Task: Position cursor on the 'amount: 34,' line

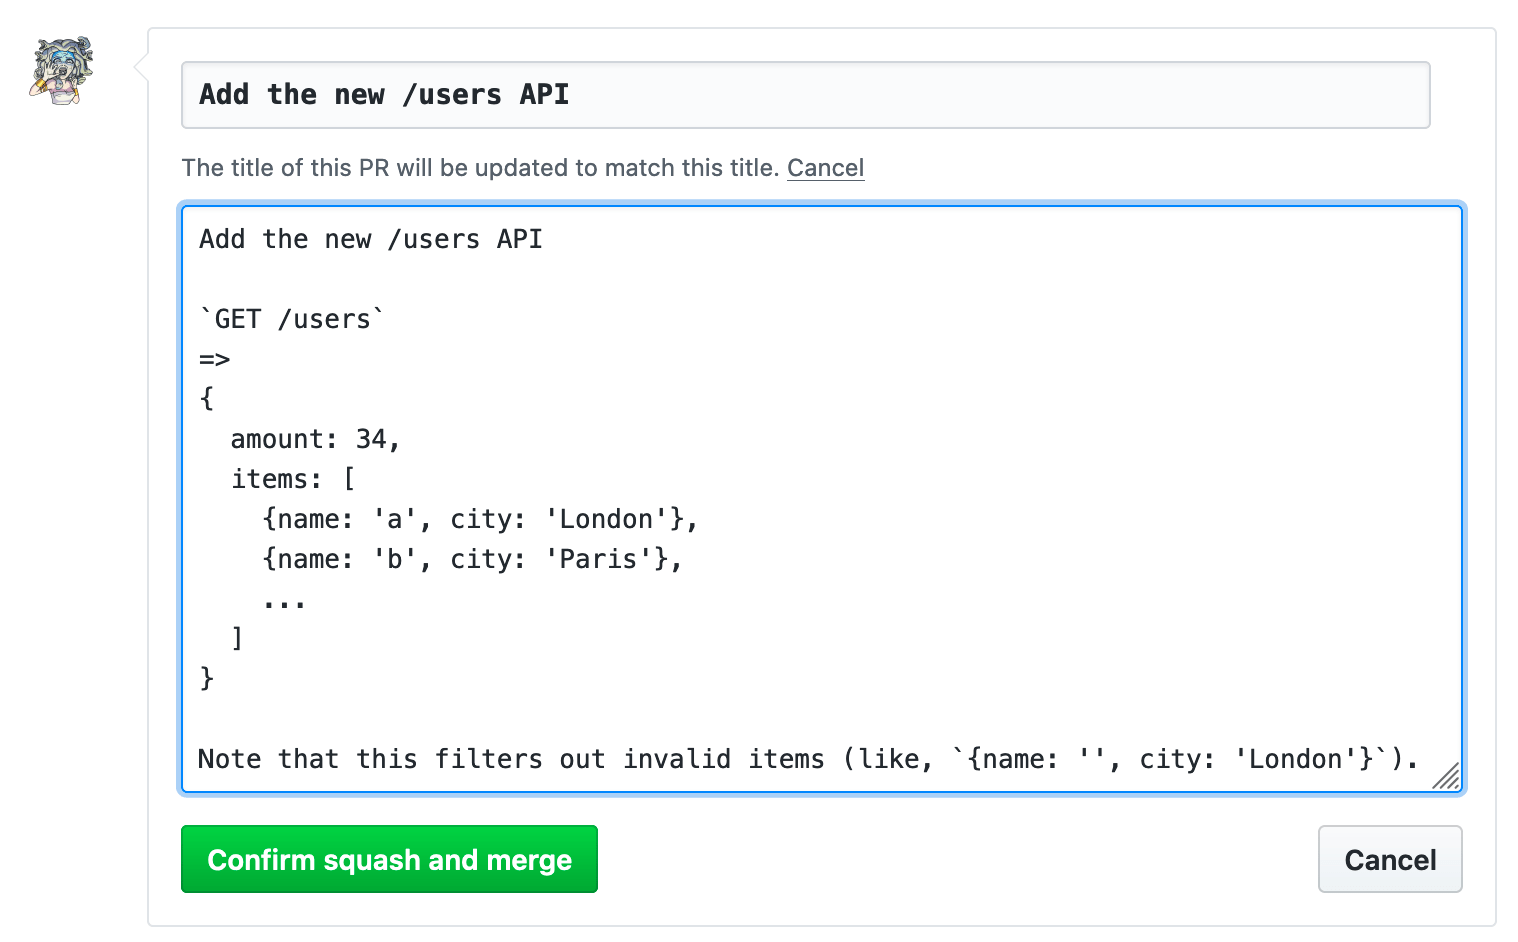Action: pyautogui.click(x=315, y=438)
